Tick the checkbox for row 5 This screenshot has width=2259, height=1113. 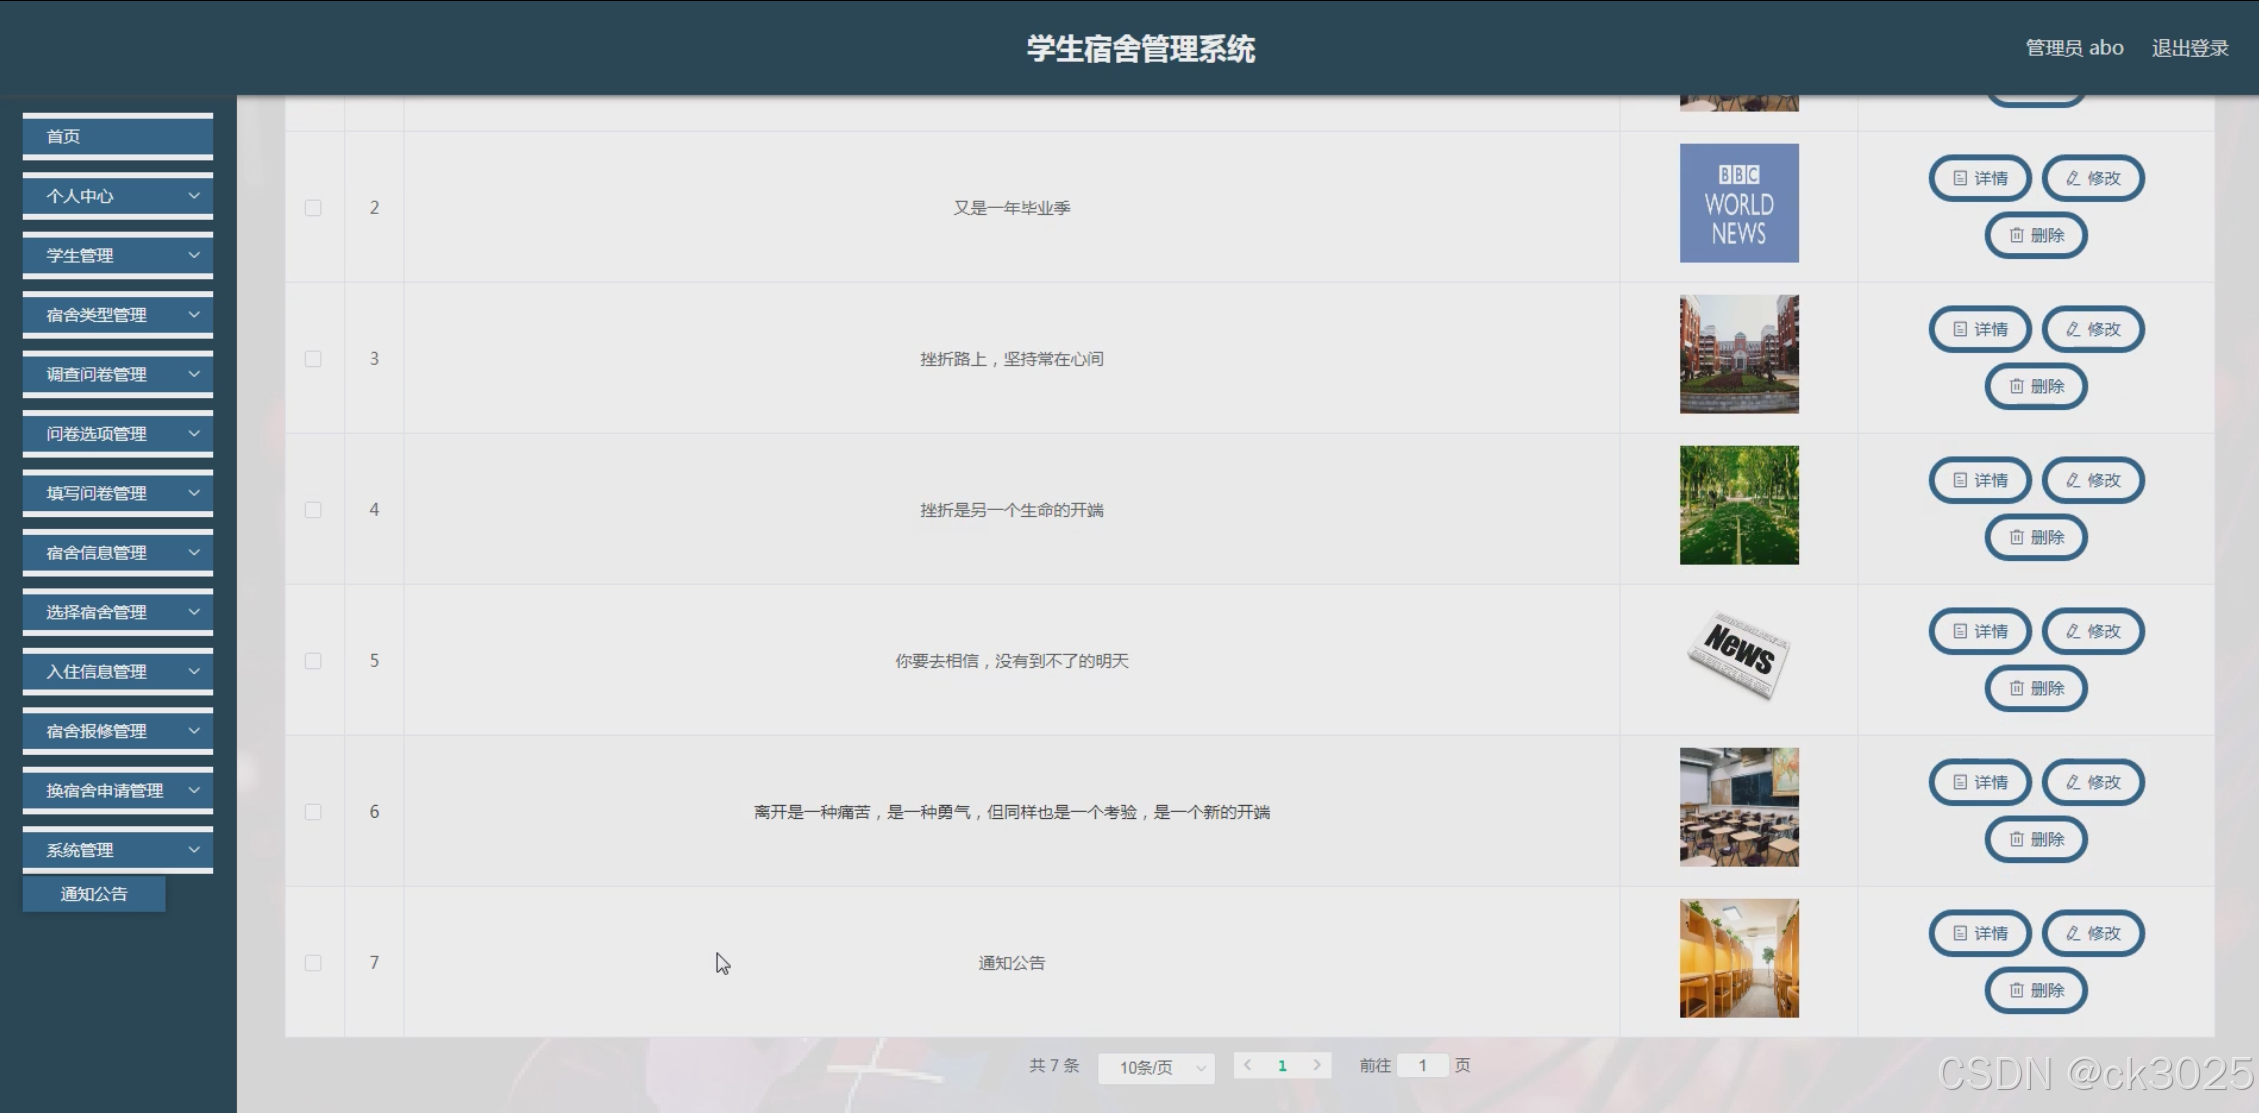point(313,661)
